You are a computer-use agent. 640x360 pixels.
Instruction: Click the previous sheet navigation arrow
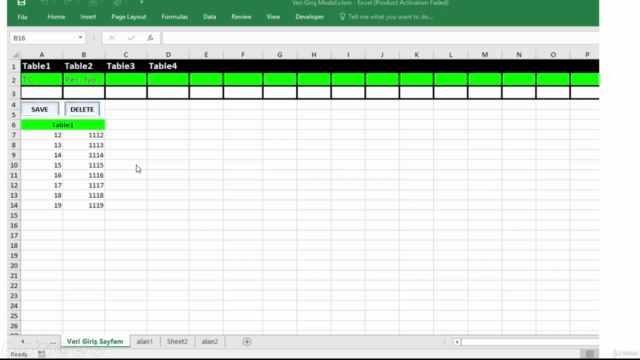(23, 342)
